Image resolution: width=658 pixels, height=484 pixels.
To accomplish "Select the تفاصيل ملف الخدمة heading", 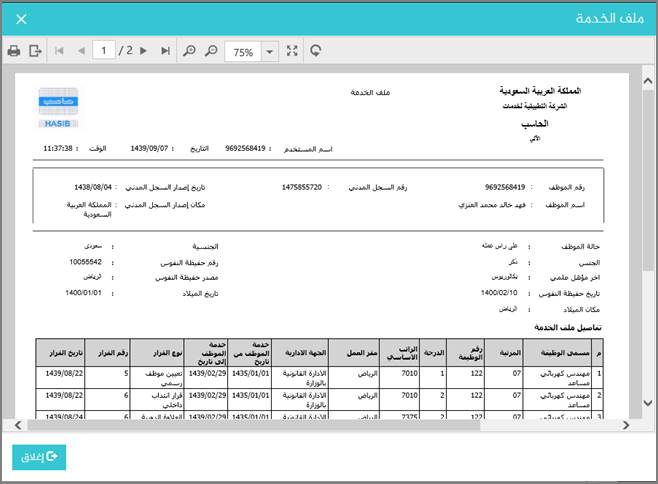I will [x=568, y=327].
